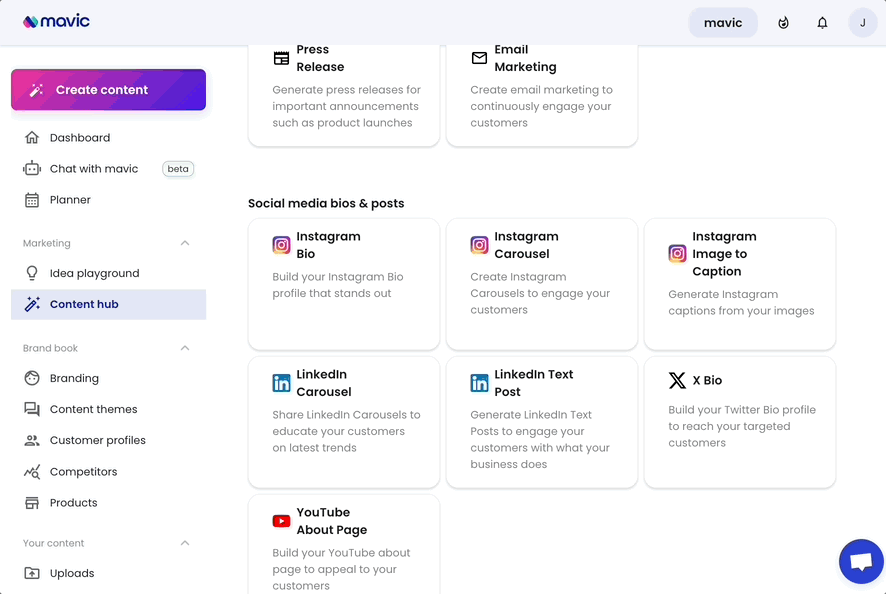Click the X logo on X Bio card
Viewport: 886px width, 594px height.
point(677,380)
